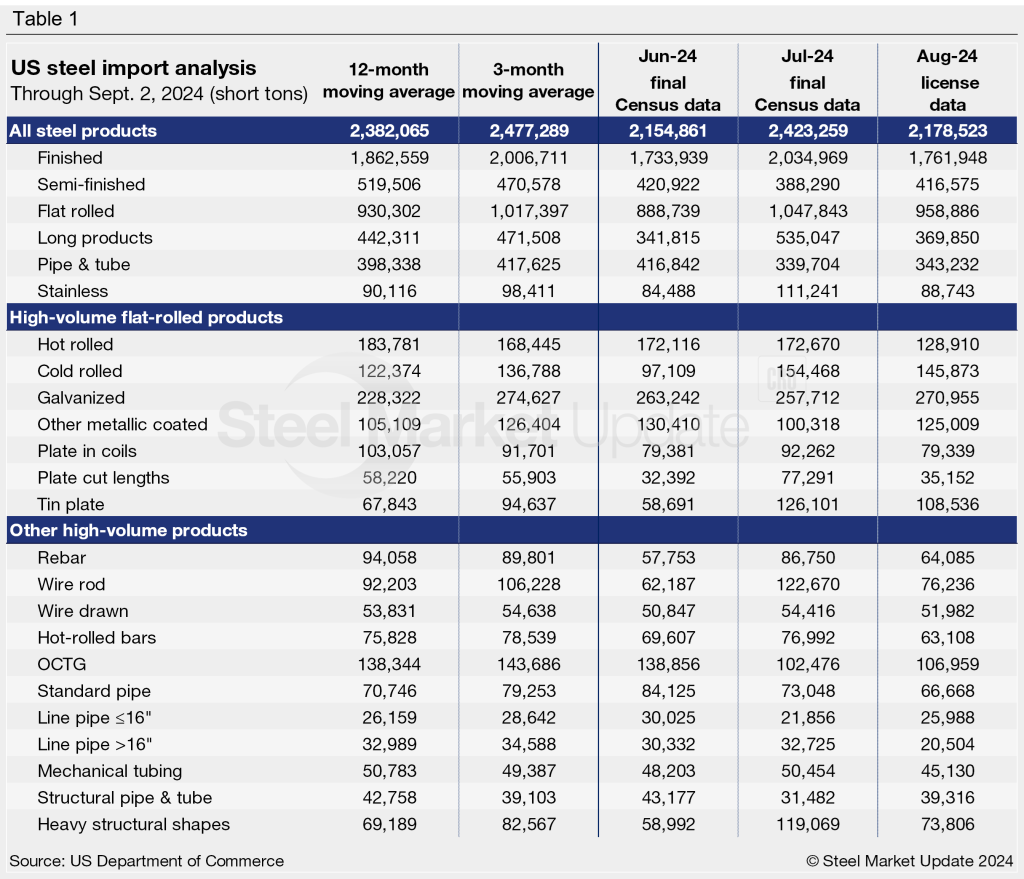Click the Aug-24 total value 2,178,523
Viewport: 1024px width, 879px height.
(947, 130)
